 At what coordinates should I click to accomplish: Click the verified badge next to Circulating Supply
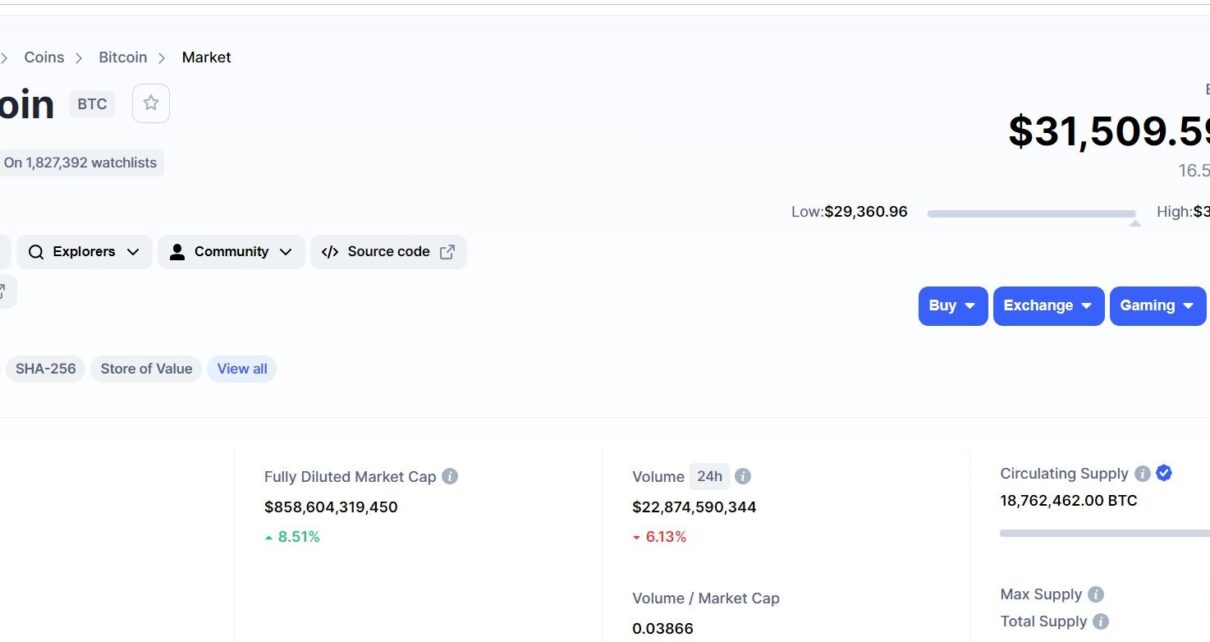pos(1164,474)
